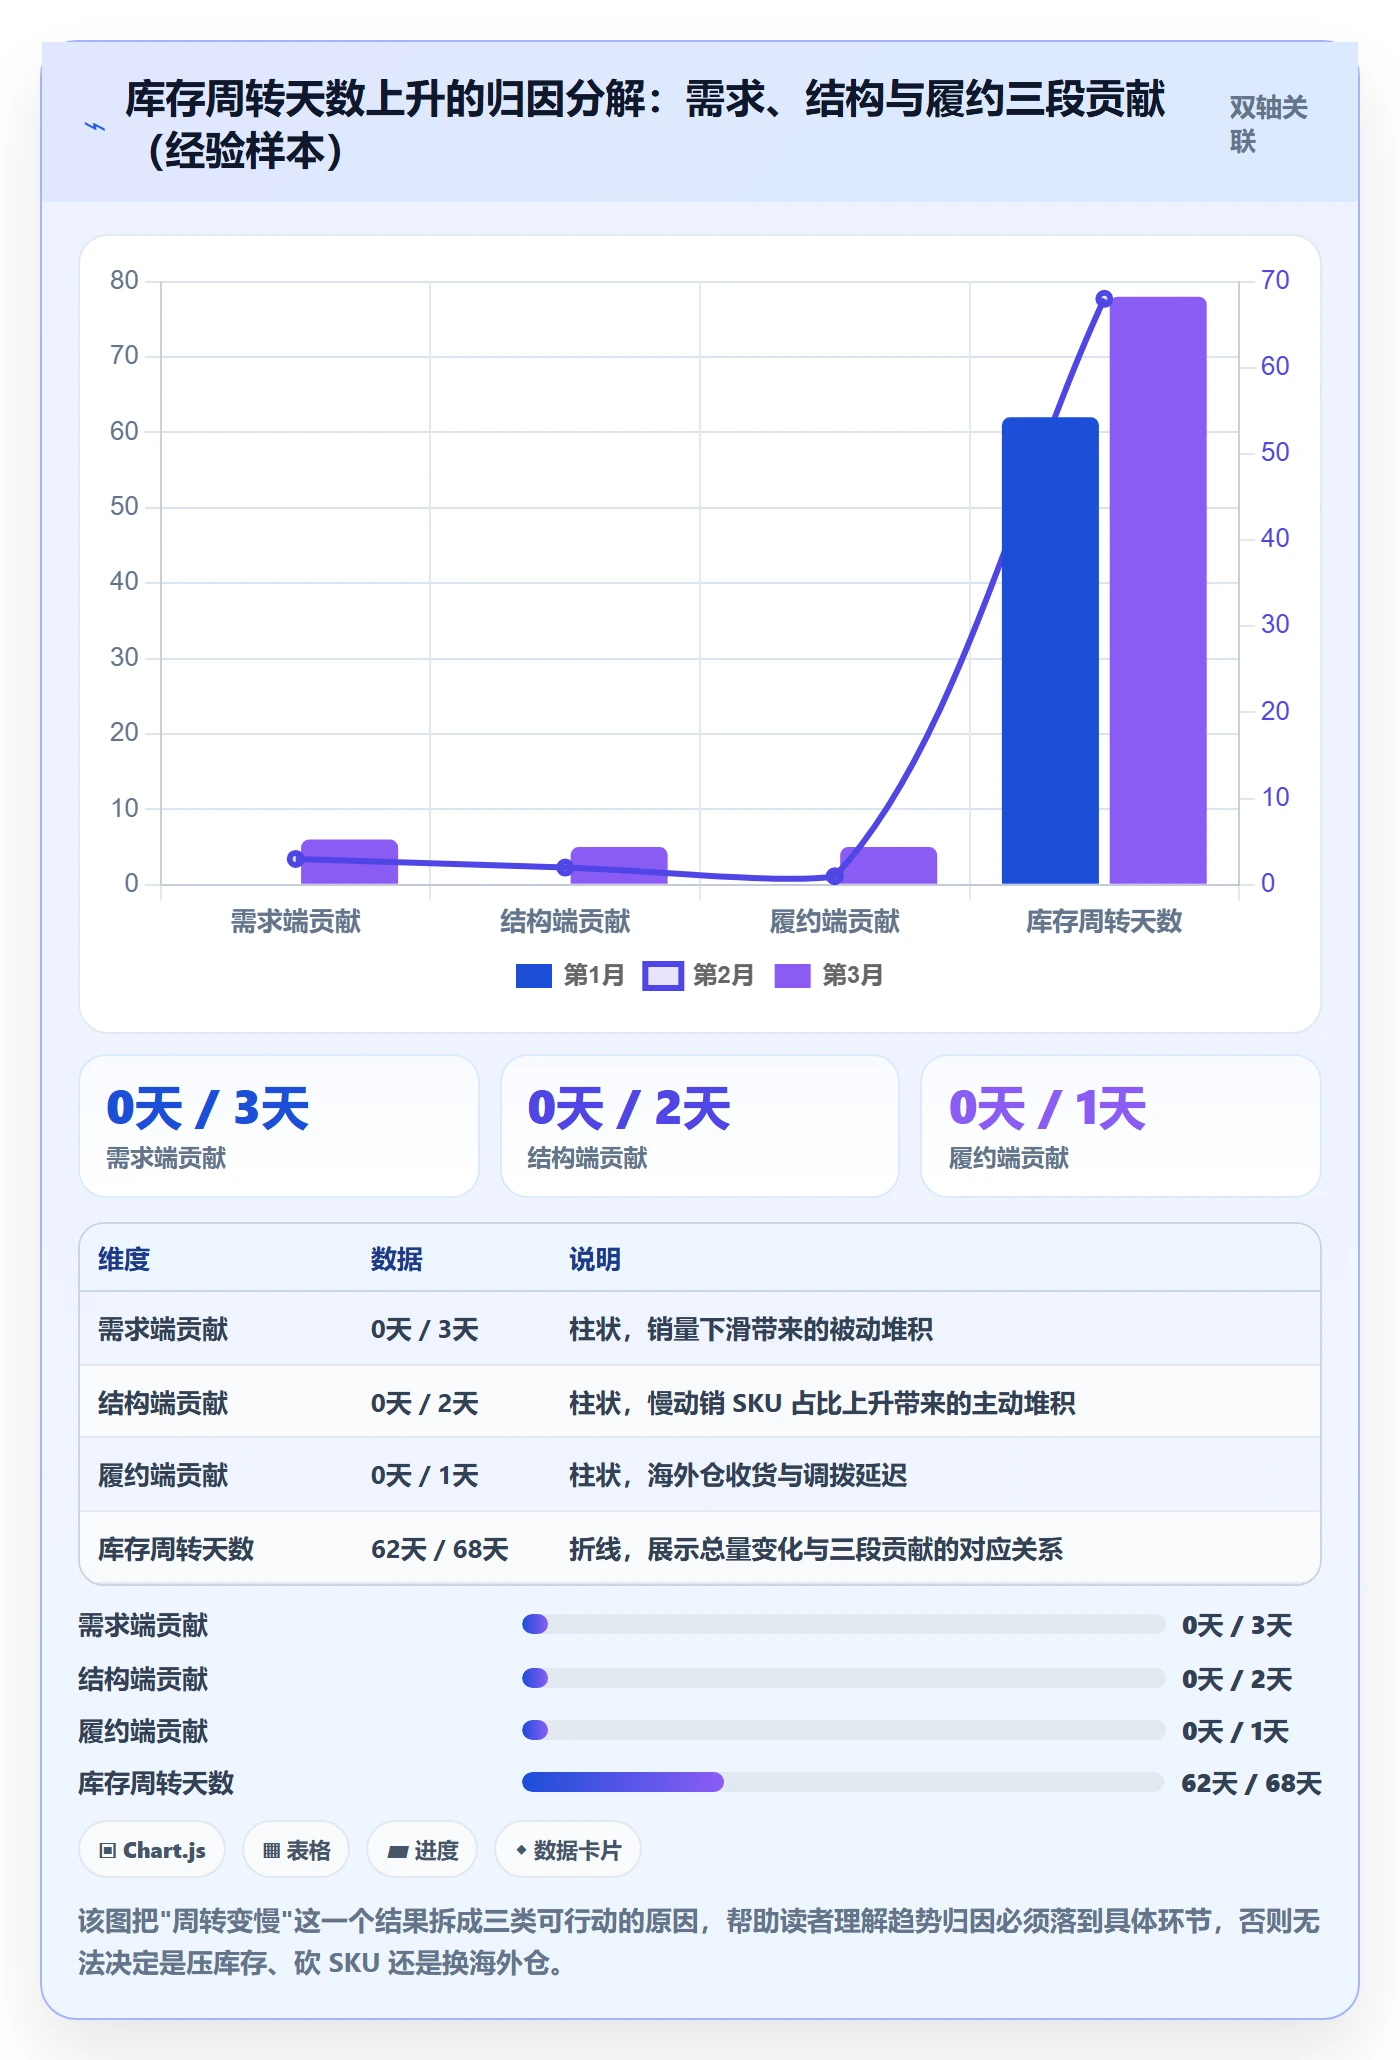Click the 结构端贡献 progress bar

click(843, 1677)
